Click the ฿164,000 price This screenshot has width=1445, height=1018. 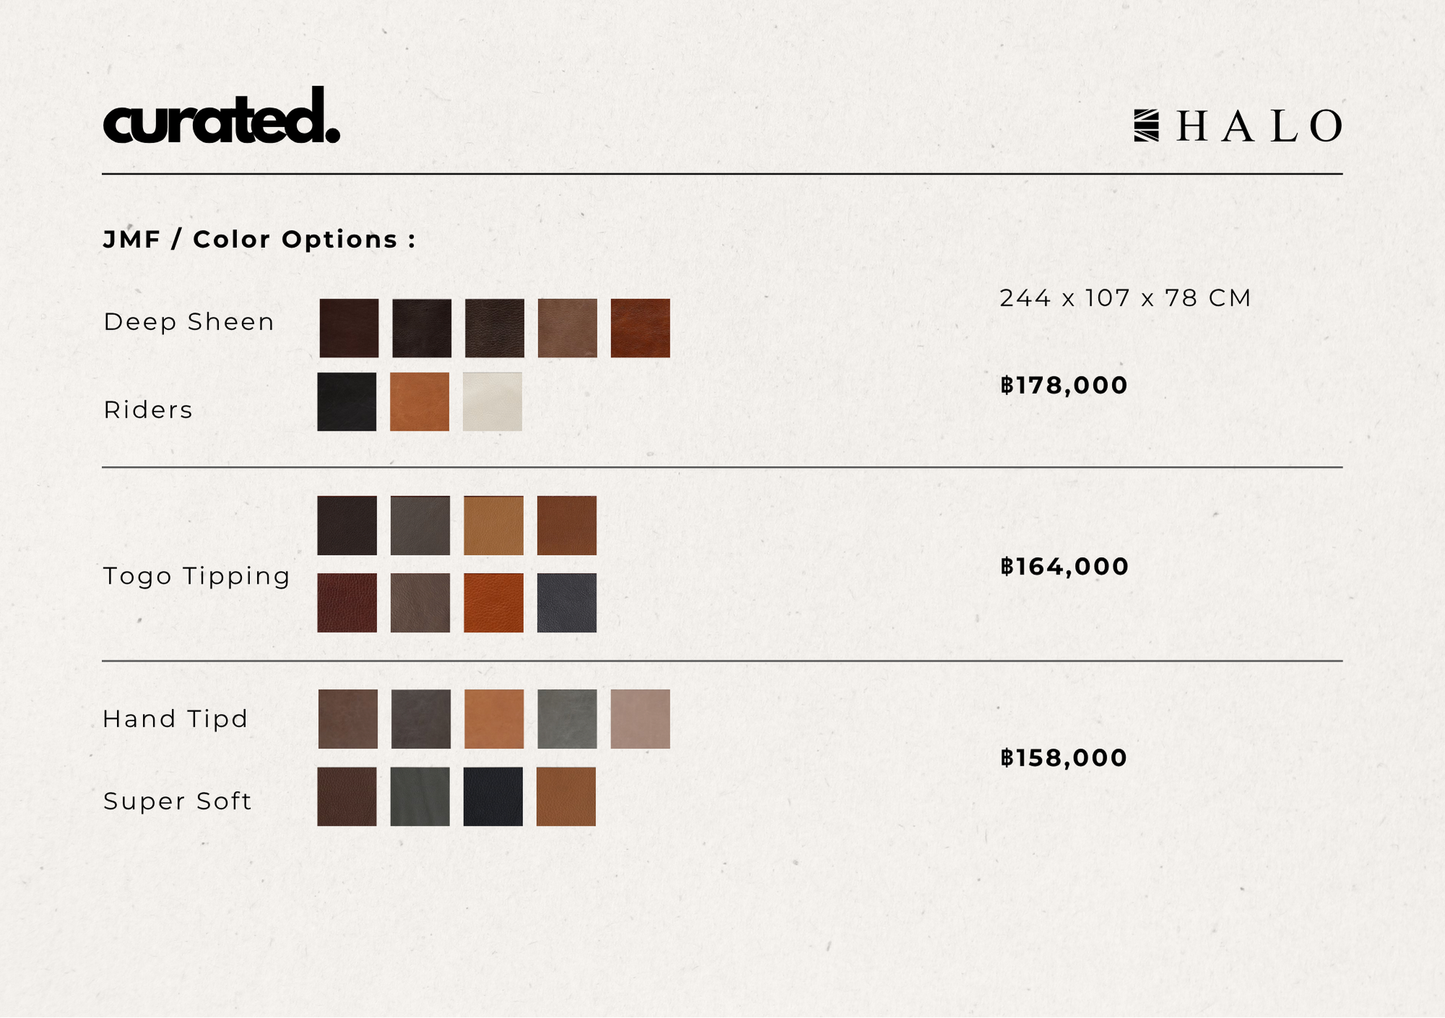(1064, 567)
